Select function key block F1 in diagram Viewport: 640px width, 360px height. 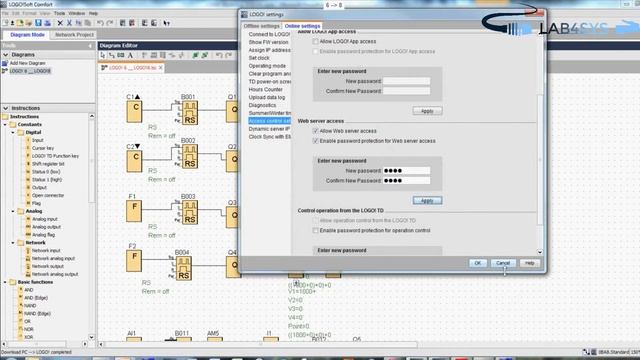(134, 211)
